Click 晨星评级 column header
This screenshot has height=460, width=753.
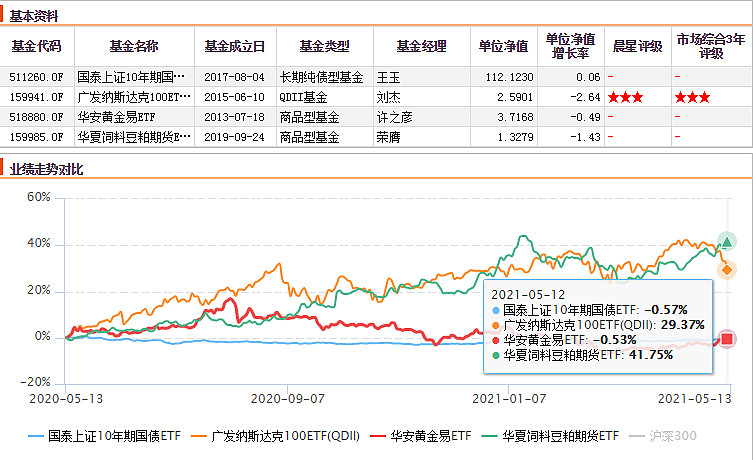tap(637, 46)
